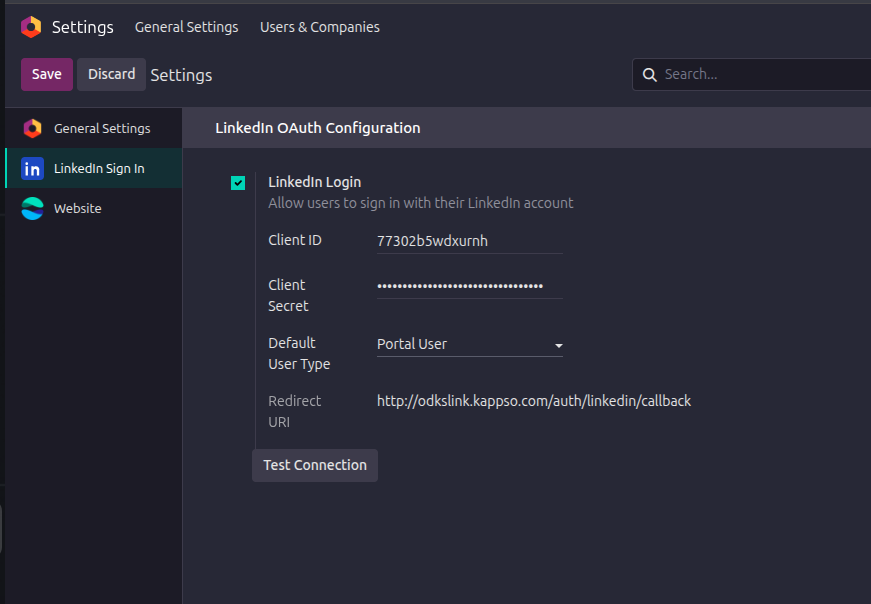Image resolution: width=871 pixels, height=604 pixels.
Task: Click the Website wave icon in sidebar
Action: point(32,208)
